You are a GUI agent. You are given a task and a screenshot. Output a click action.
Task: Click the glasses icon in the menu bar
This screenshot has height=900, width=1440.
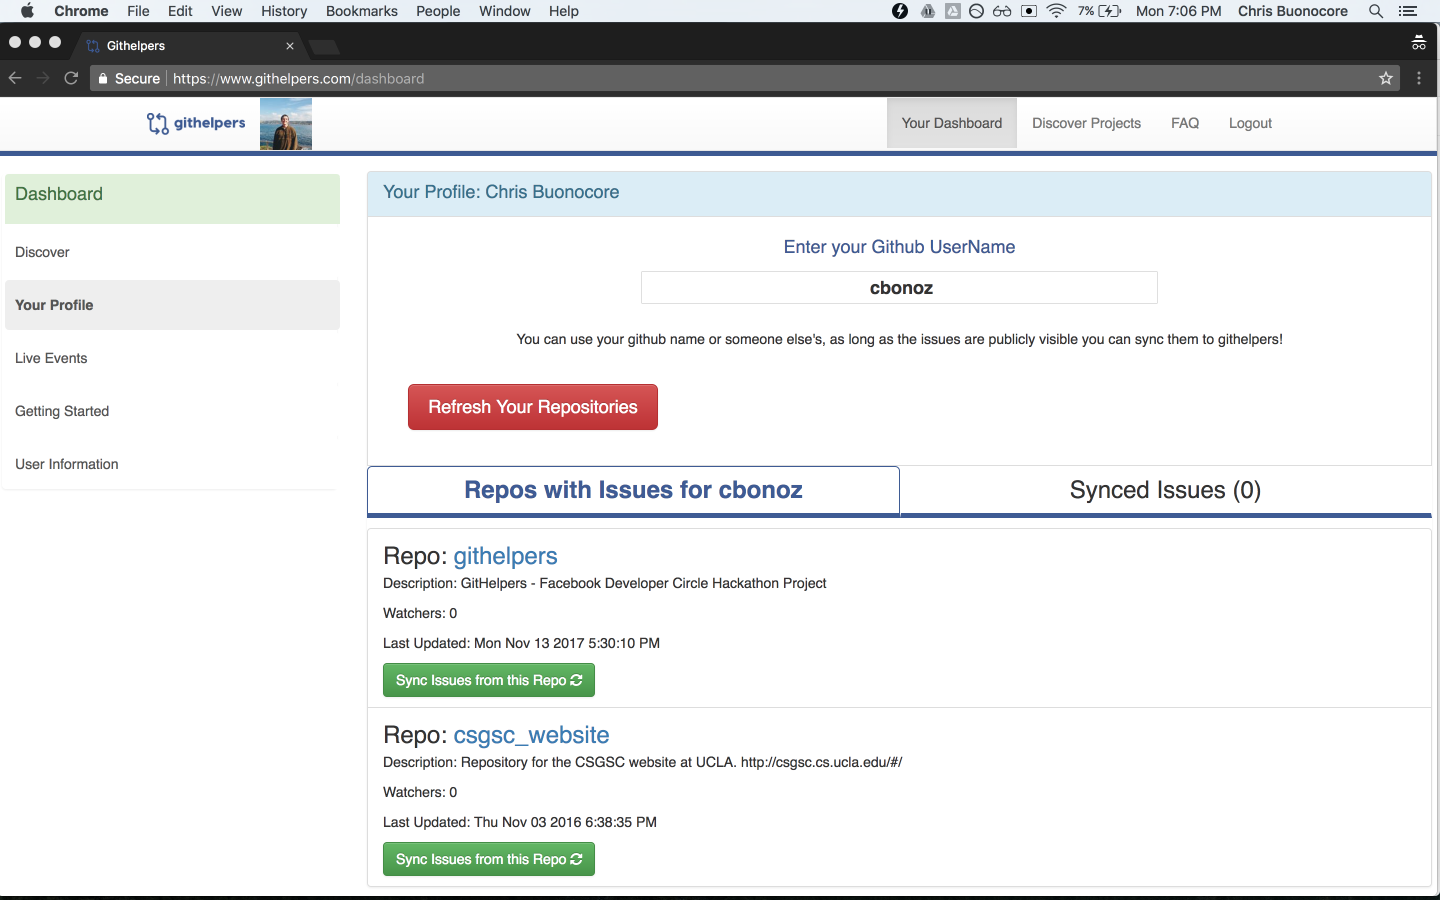[1002, 11]
